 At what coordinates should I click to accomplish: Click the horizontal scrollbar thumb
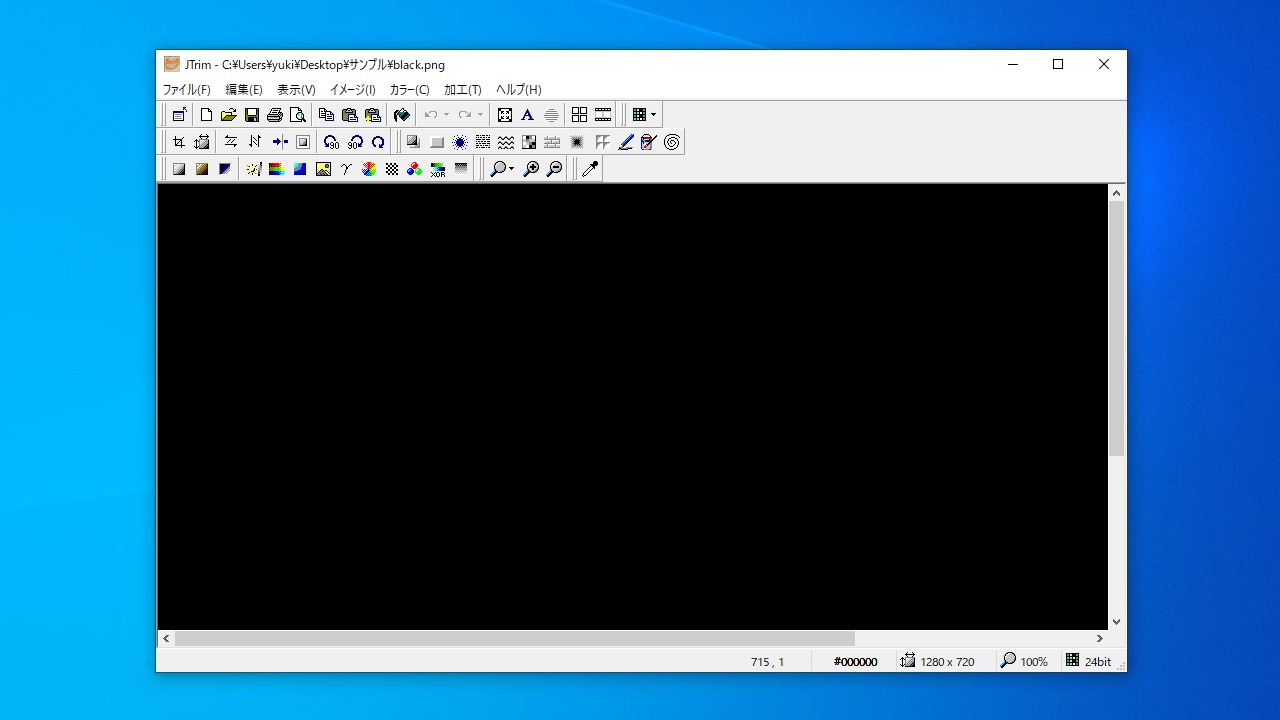tap(515, 638)
